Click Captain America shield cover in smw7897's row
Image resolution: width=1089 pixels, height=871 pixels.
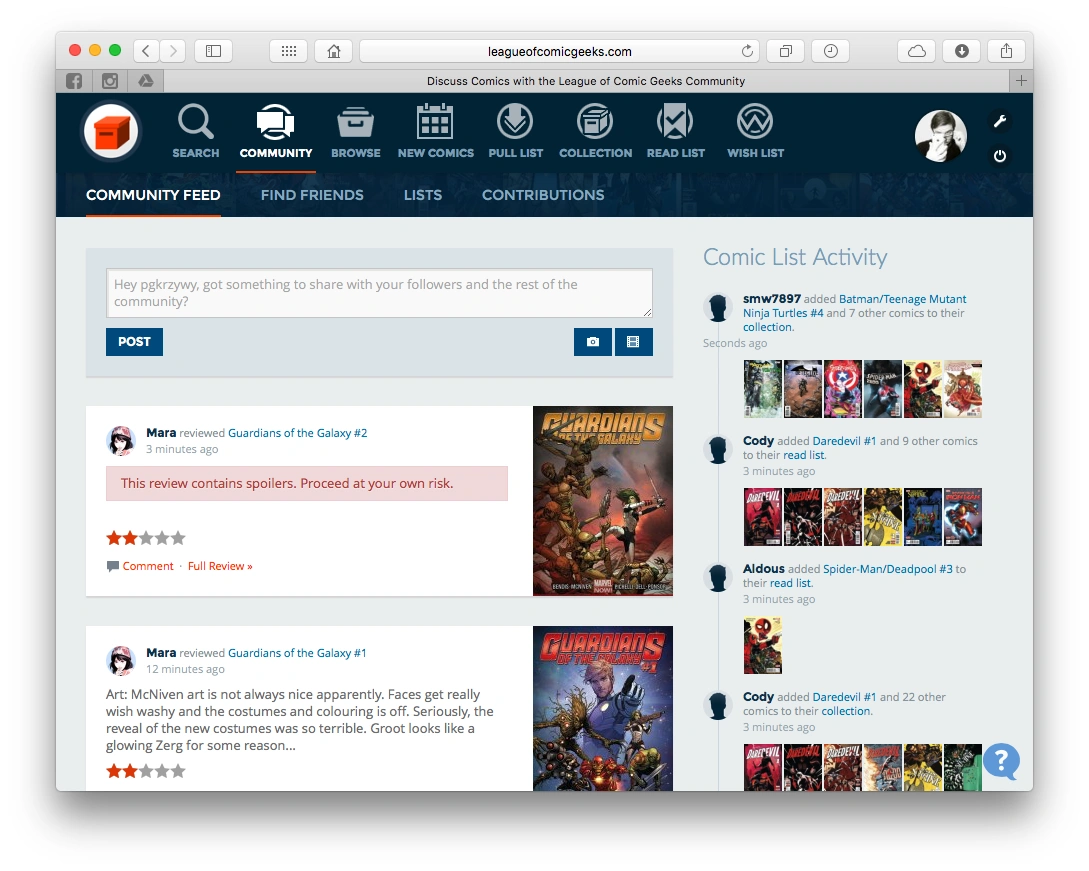(842, 389)
